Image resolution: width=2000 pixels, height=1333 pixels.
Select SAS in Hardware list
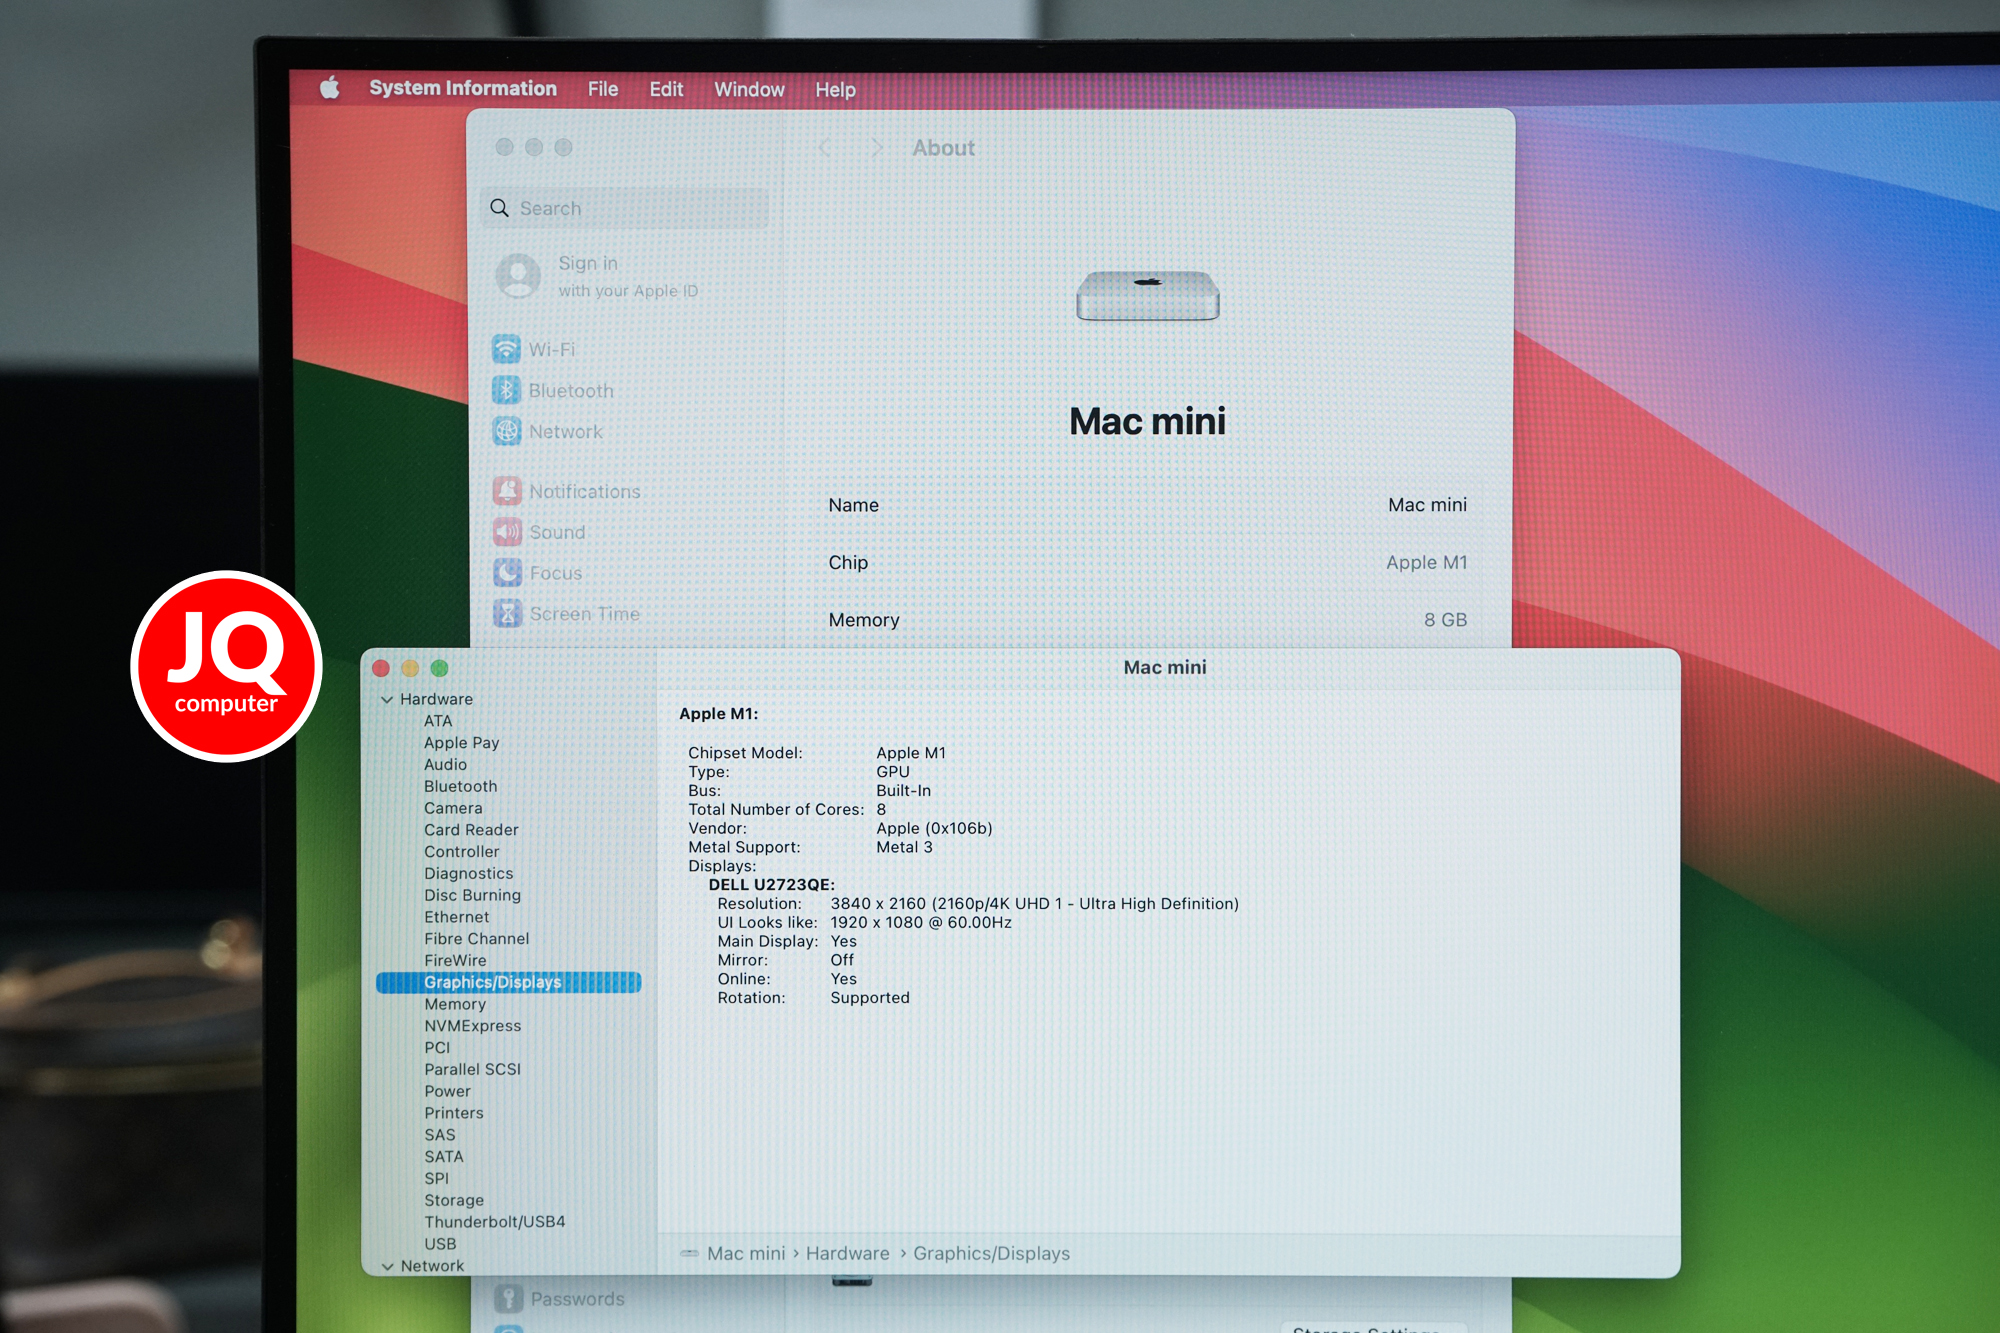[x=440, y=1135]
